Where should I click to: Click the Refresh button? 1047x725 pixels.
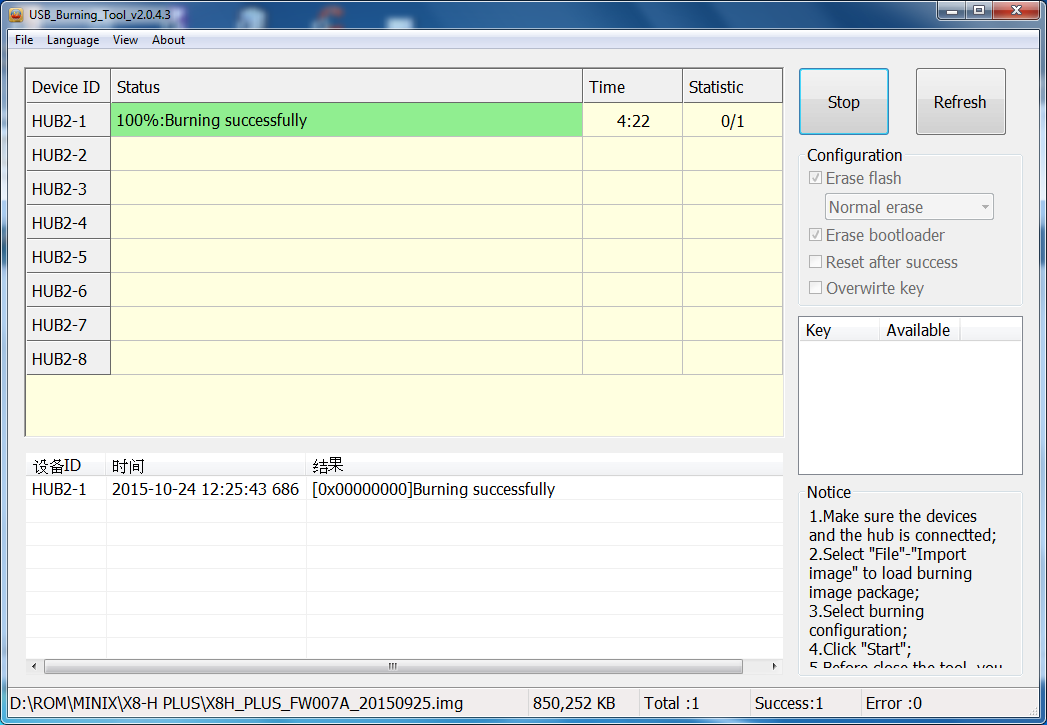[960, 102]
